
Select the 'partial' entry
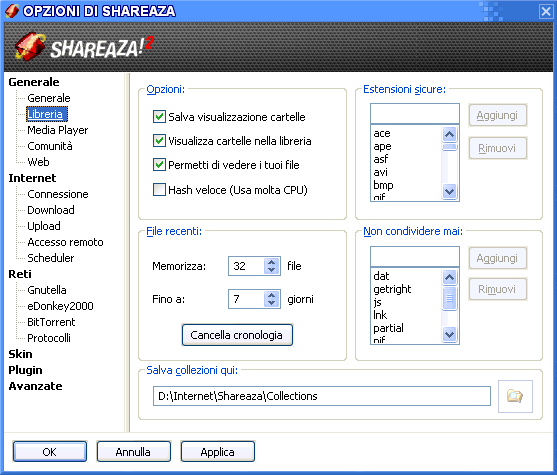[388, 328]
